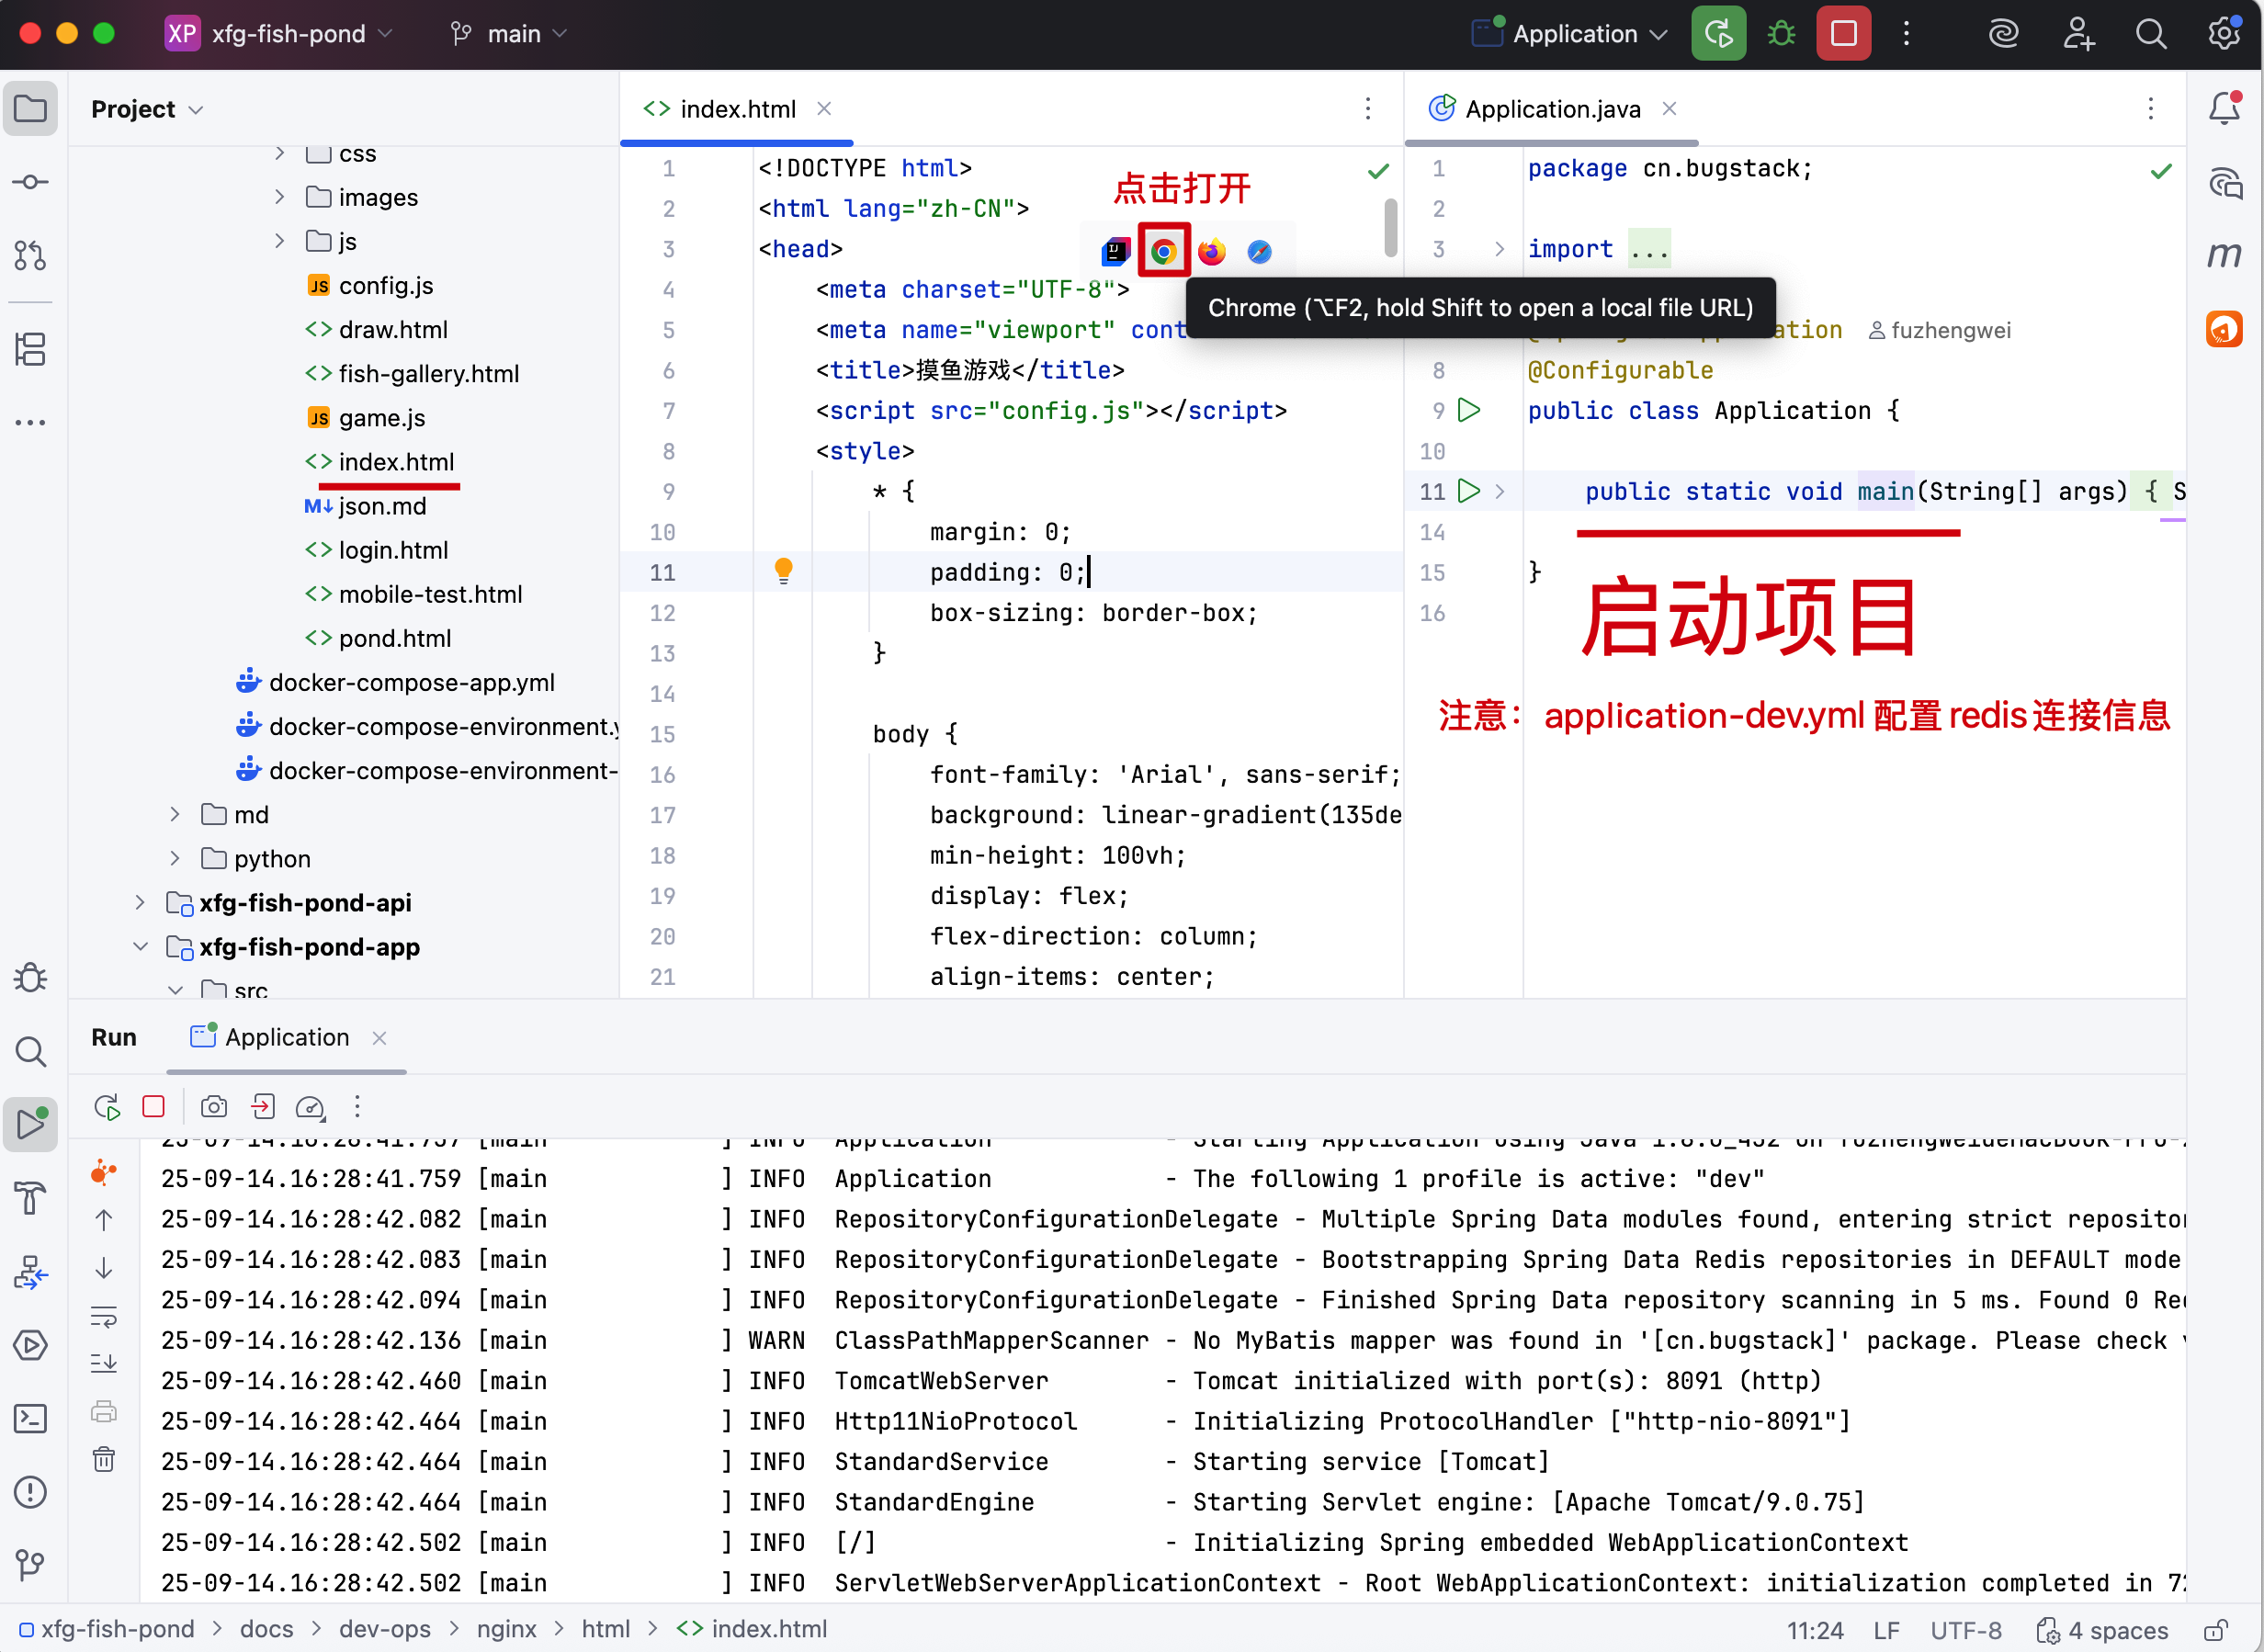The height and width of the screenshot is (1652, 2264).
Task: Close the index.html editor tab
Action: [x=824, y=108]
